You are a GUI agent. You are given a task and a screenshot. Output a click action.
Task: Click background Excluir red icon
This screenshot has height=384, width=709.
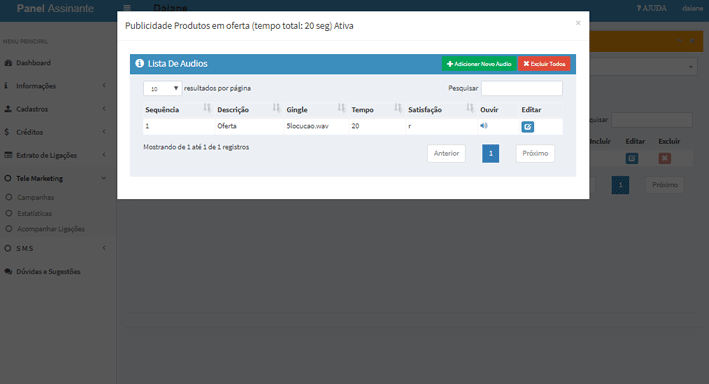[x=664, y=158]
